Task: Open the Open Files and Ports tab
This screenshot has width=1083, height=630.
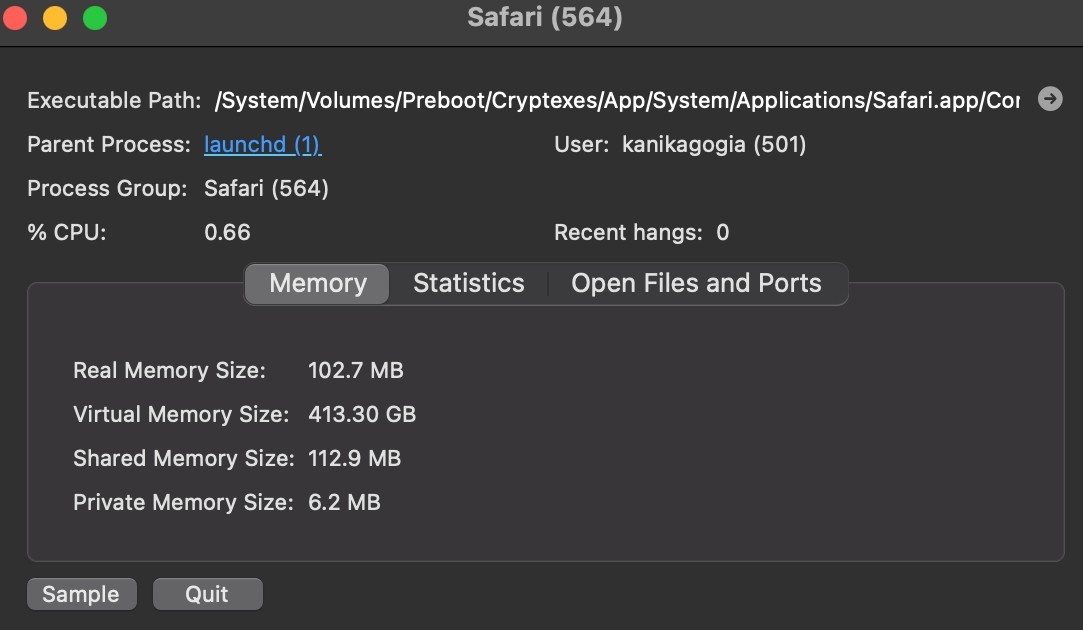Action: pyautogui.click(x=696, y=283)
